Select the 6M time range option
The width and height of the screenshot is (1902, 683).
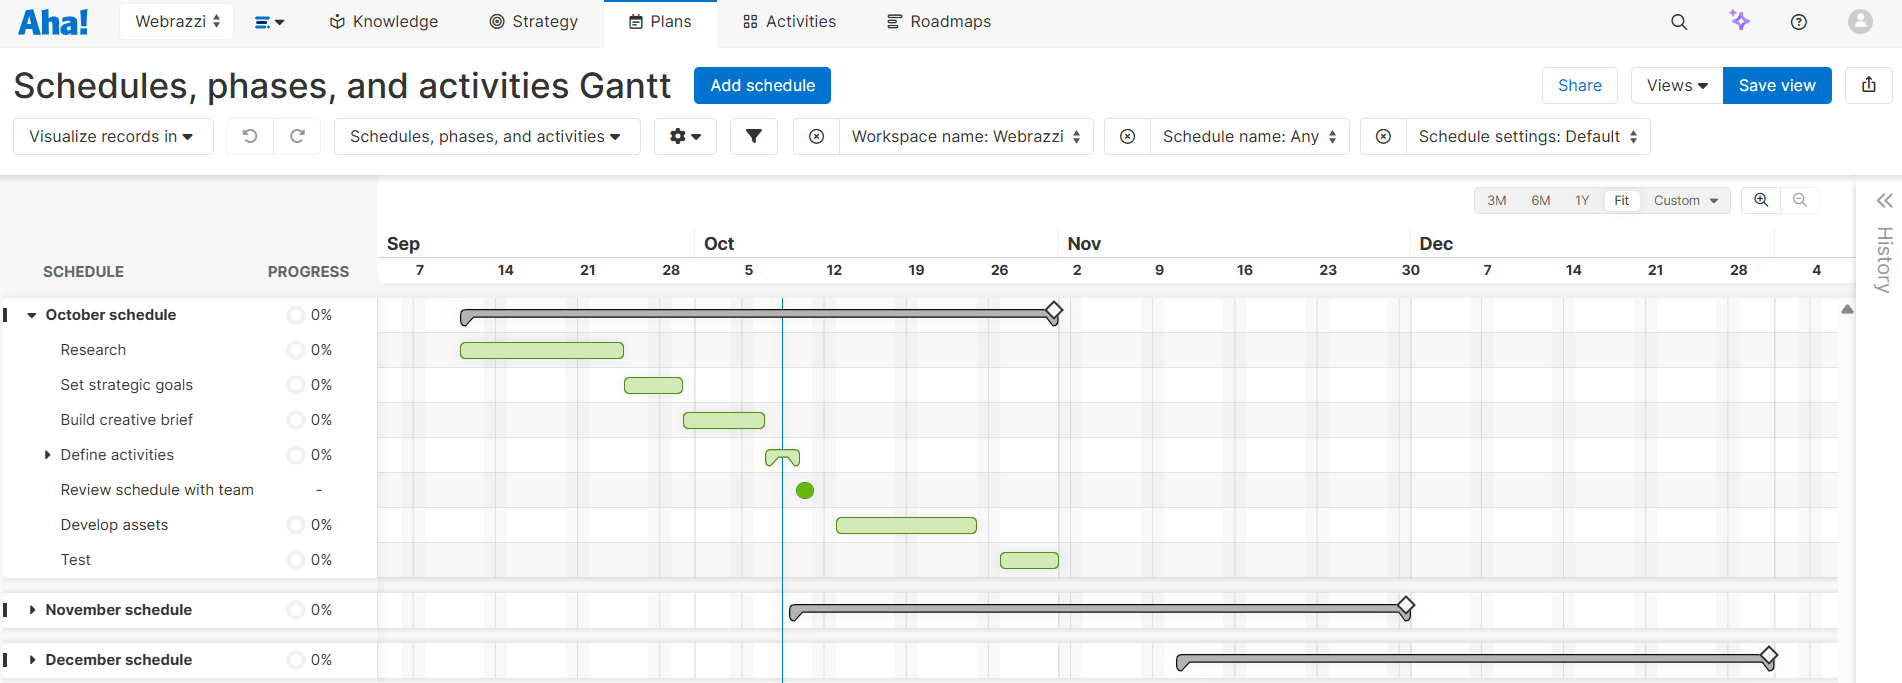click(1540, 200)
